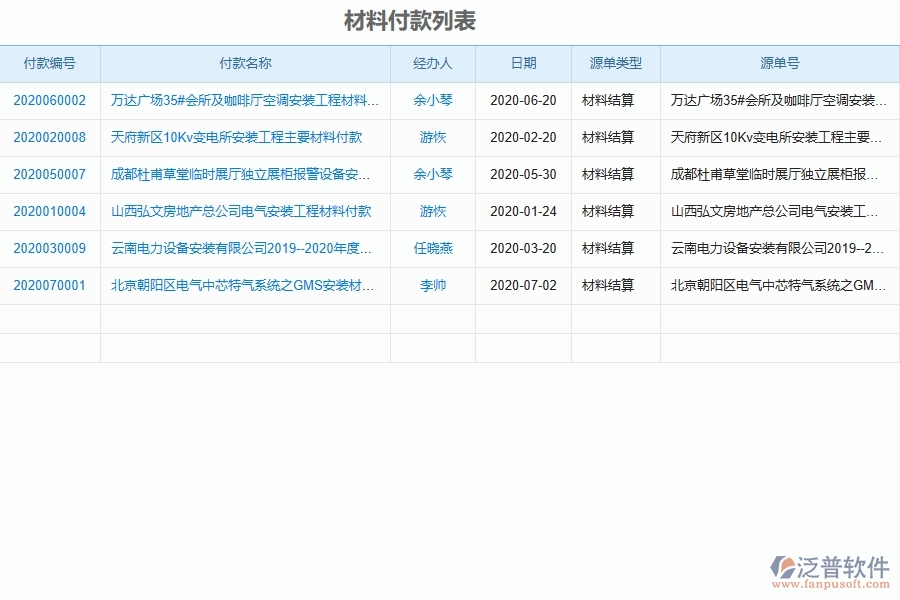The width and height of the screenshot is (900, 600).
Task: Open payment record 2020020008
Action: coord(50,138)
